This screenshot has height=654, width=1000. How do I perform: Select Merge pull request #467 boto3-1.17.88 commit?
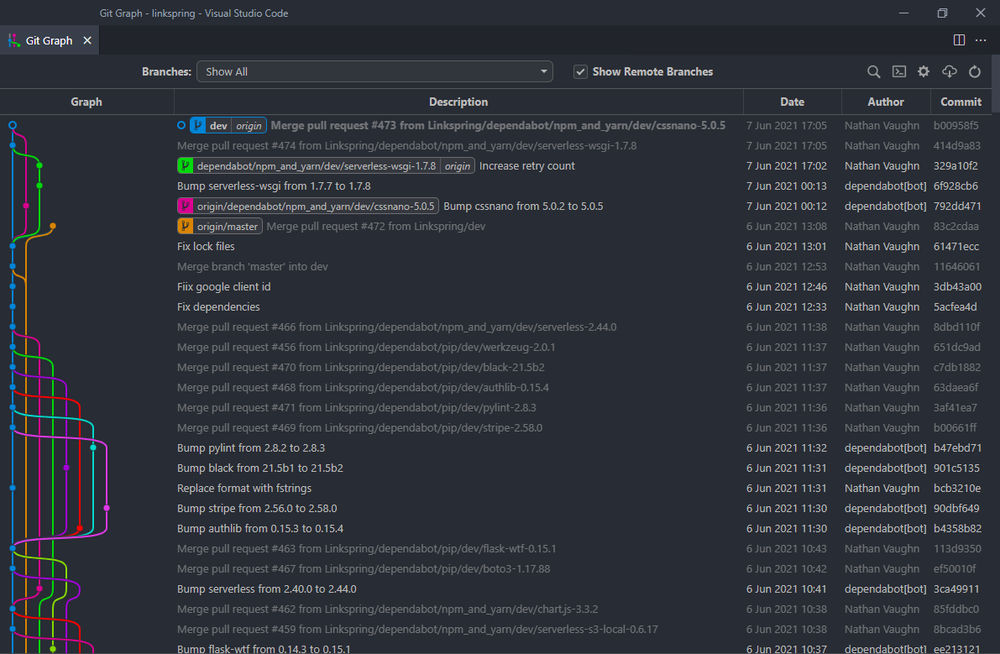point(364,569)
